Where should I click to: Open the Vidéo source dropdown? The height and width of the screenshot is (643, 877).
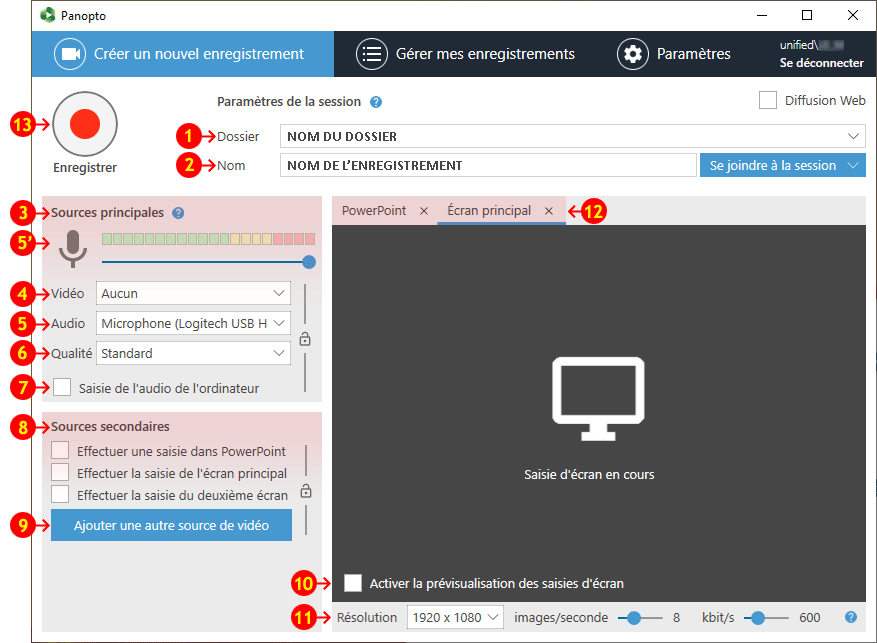(194, 293)
